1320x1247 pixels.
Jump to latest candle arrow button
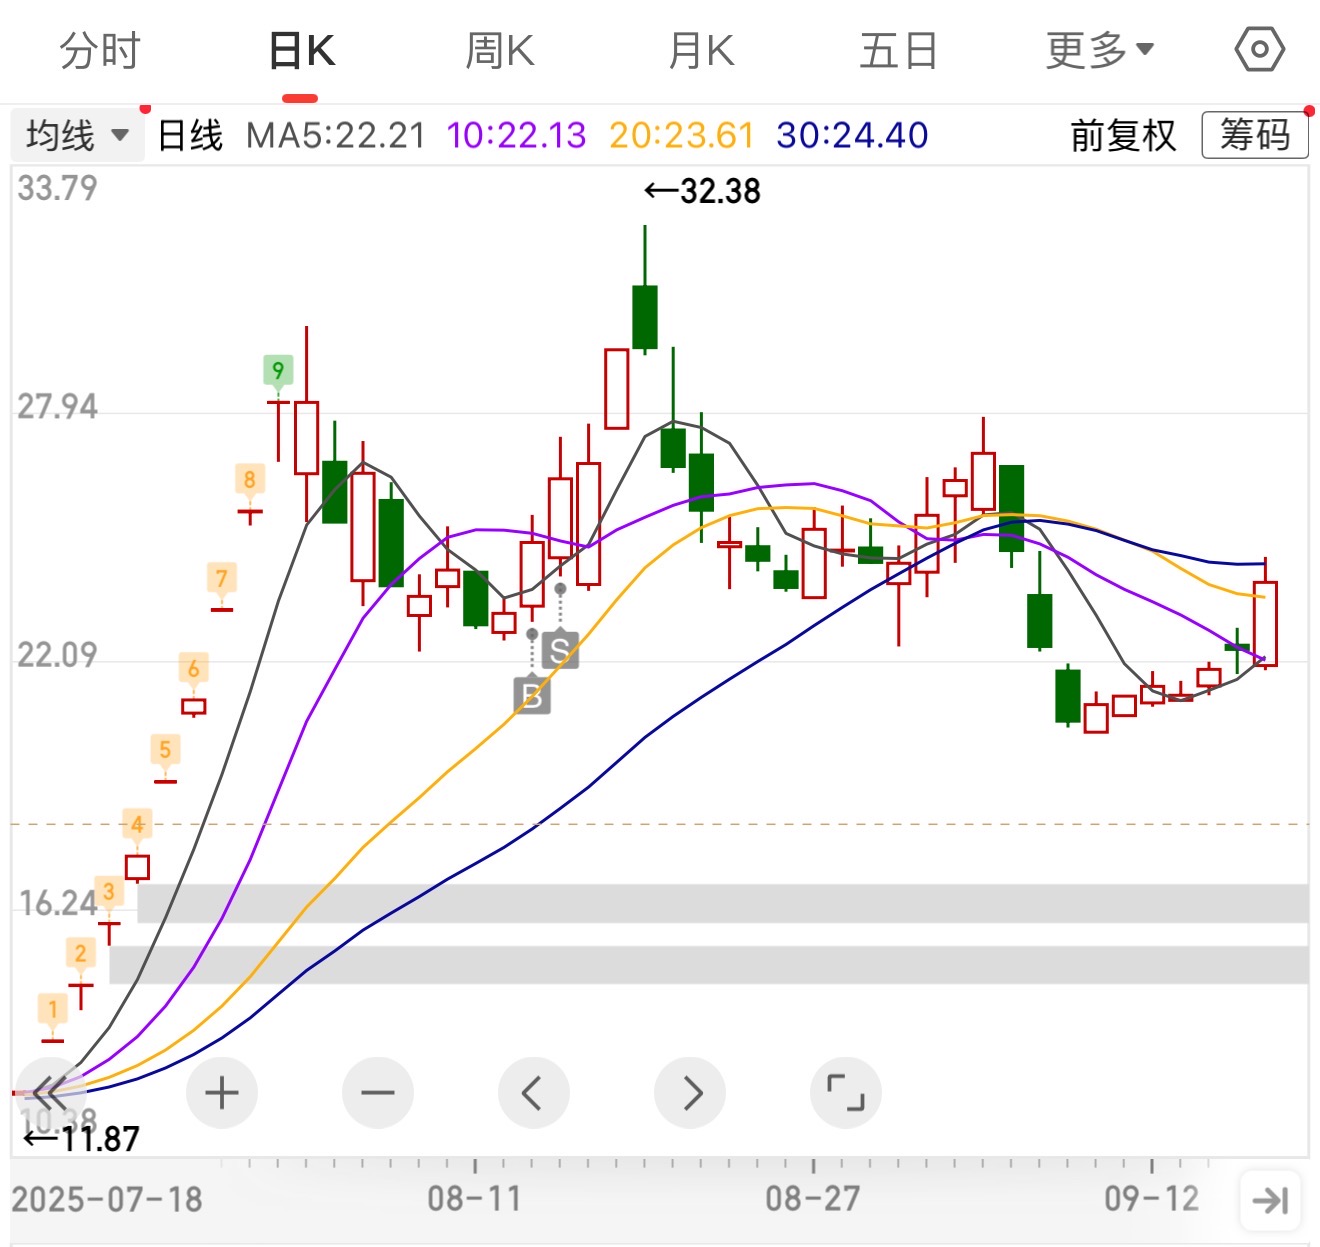1270,1199
